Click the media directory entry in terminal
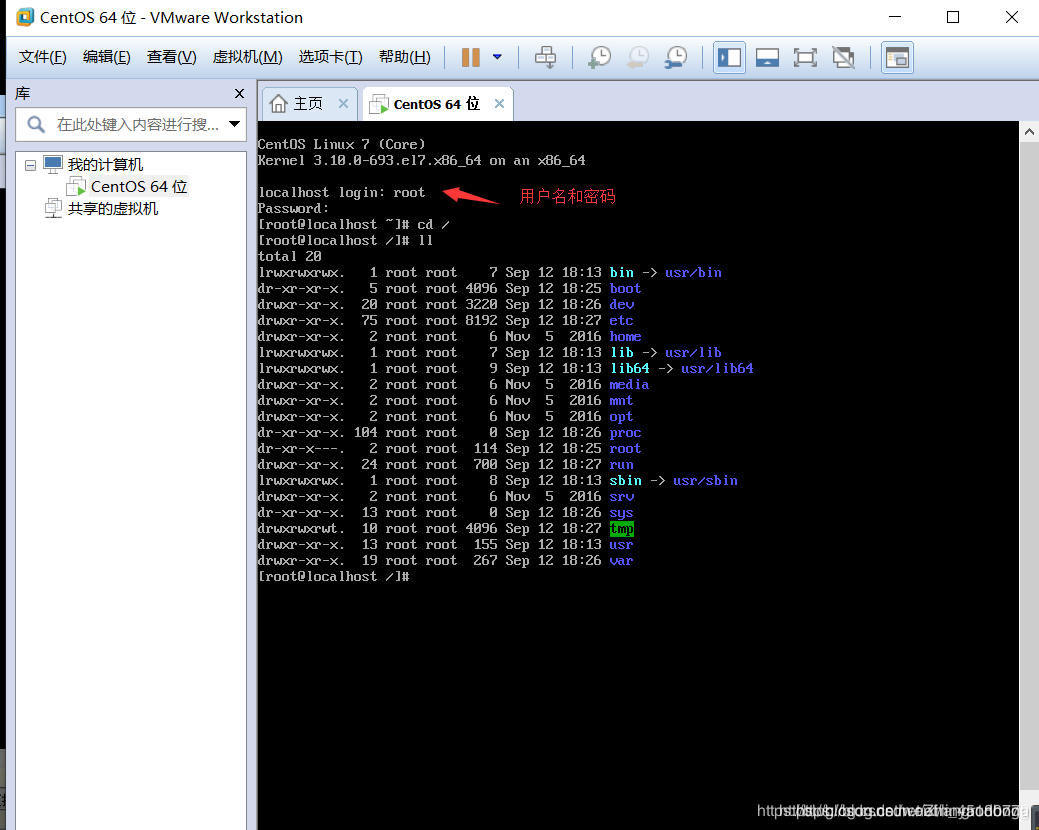 click(629, 385)
